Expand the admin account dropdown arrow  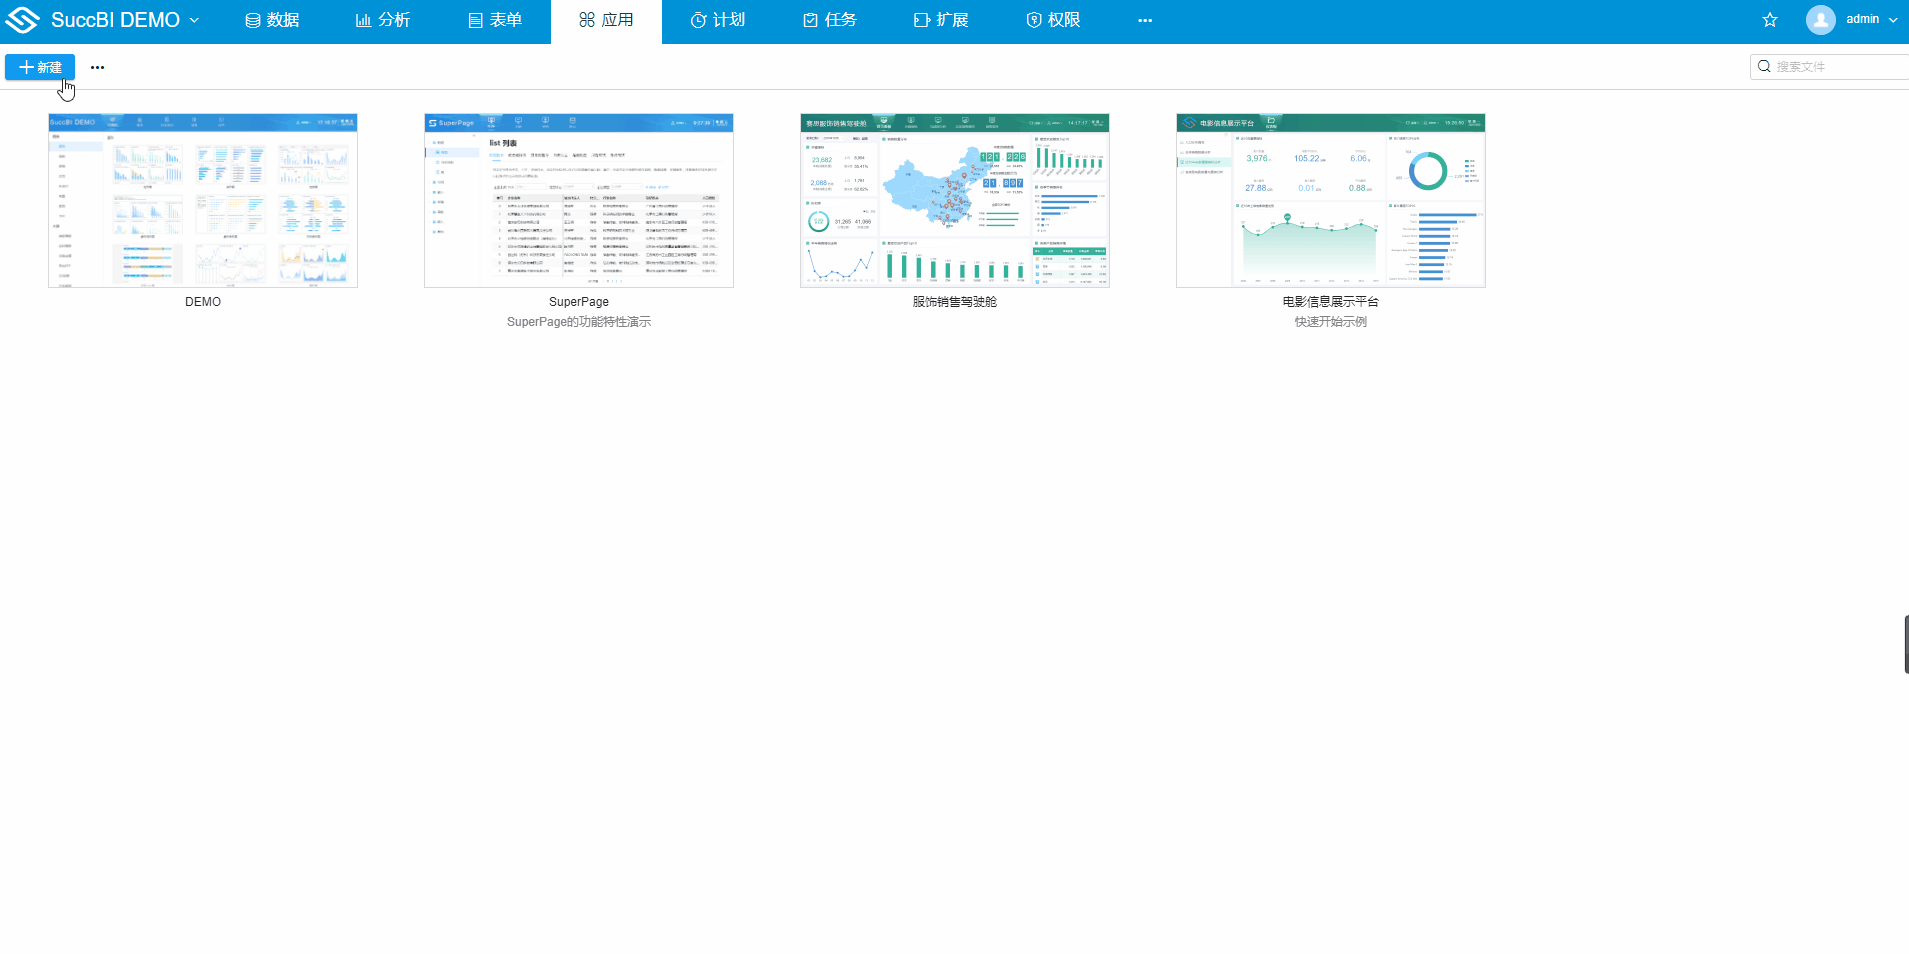tap(1893, 20)
